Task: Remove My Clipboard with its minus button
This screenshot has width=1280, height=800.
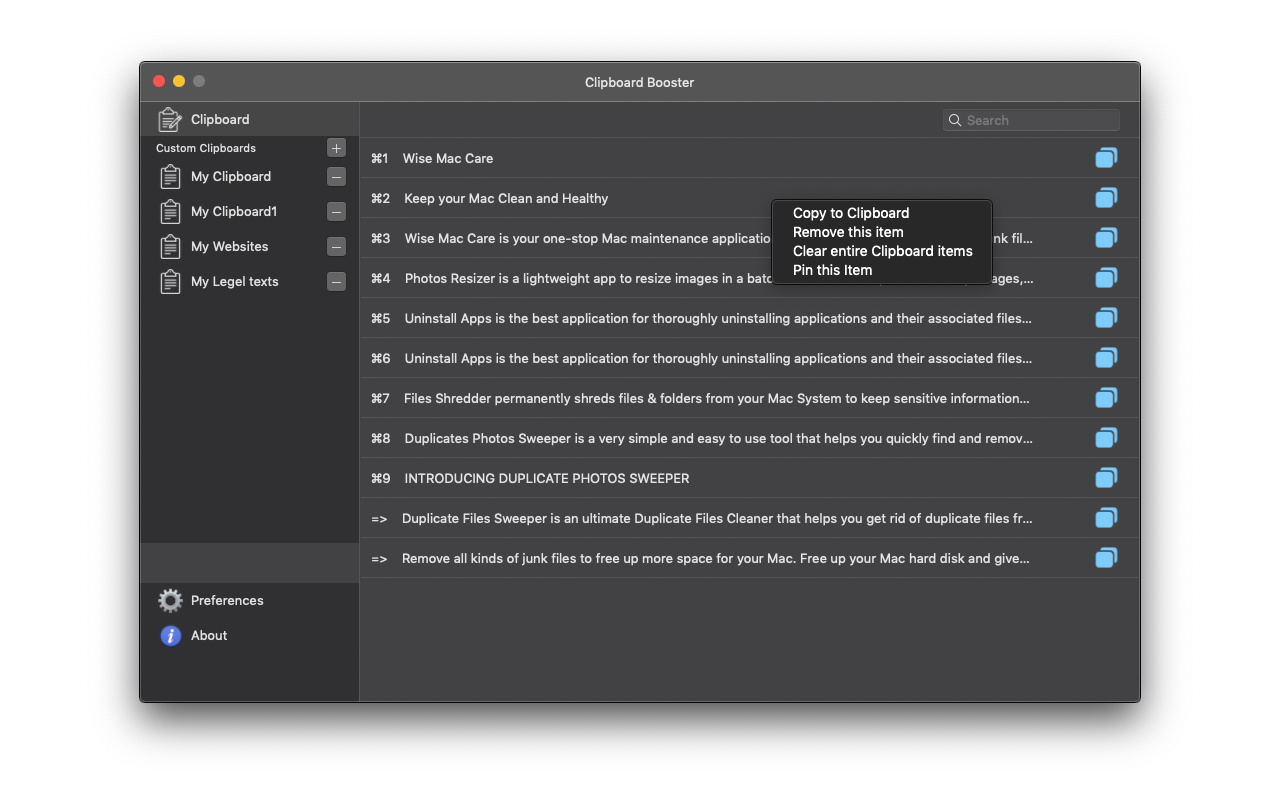Action: tap(336, 177)
